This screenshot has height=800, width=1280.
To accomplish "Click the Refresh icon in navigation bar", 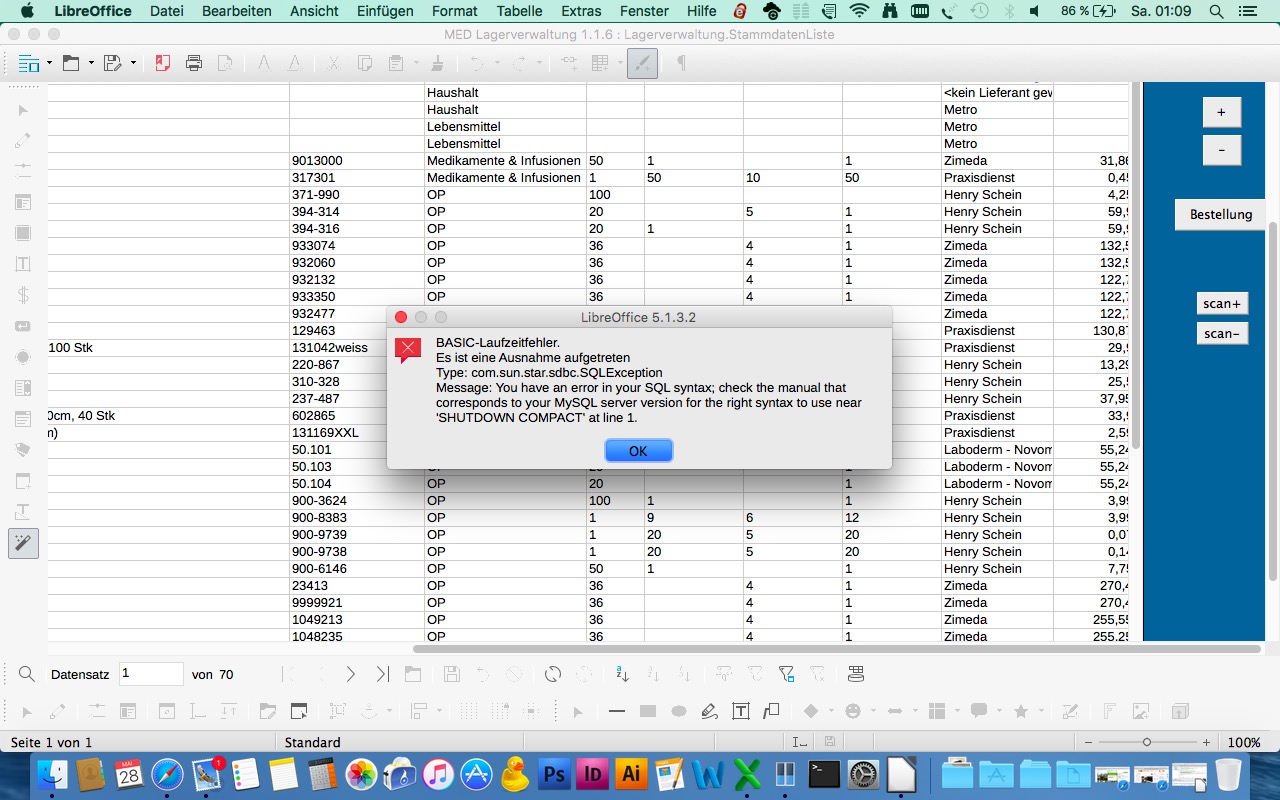I will 553,674.
